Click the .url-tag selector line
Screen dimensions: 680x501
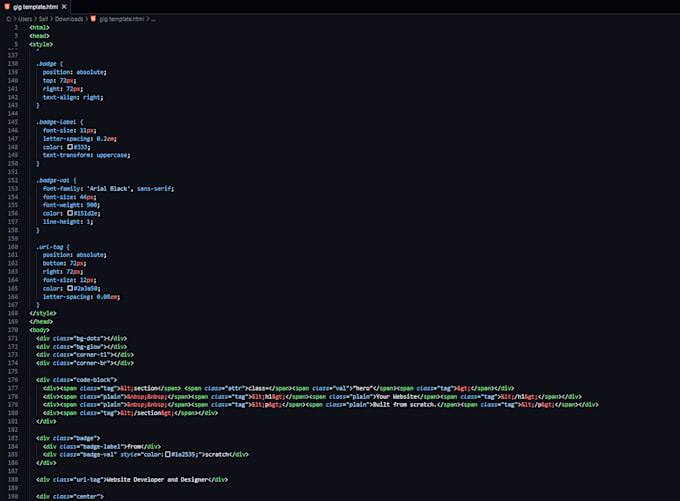pyautogui.click(x=52, y=247)
